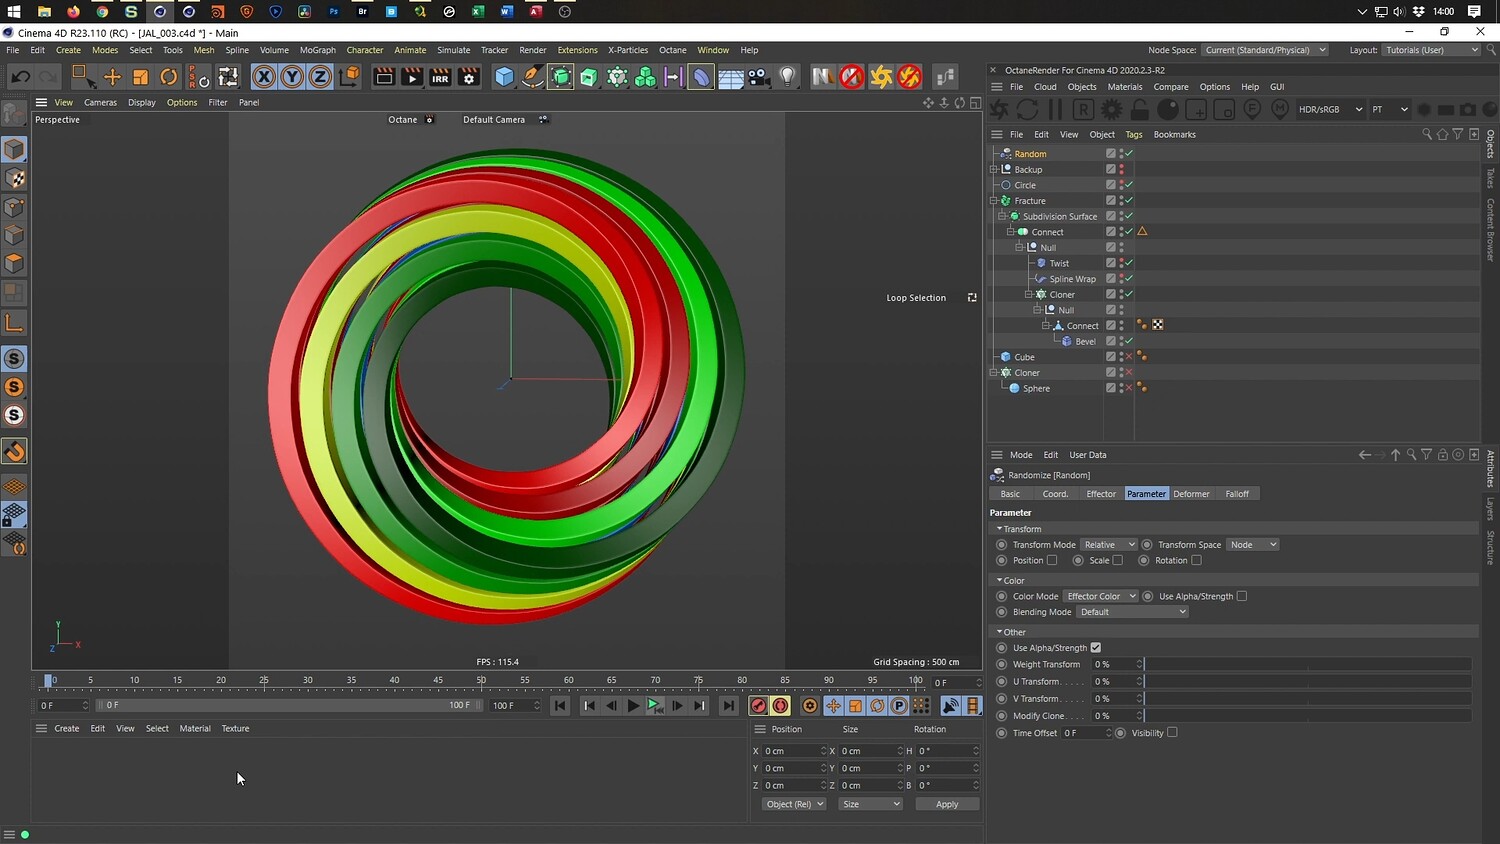Image resolution: width=1500 pixels, height=844 pixels.
Task: Click the Render View clapperboard icon
Action: pos(384,77)
